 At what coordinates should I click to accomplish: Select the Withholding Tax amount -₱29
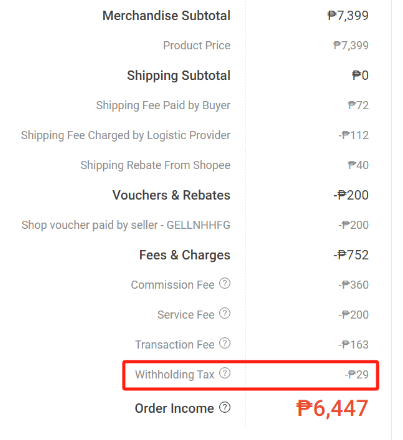(x=357, y=375)
